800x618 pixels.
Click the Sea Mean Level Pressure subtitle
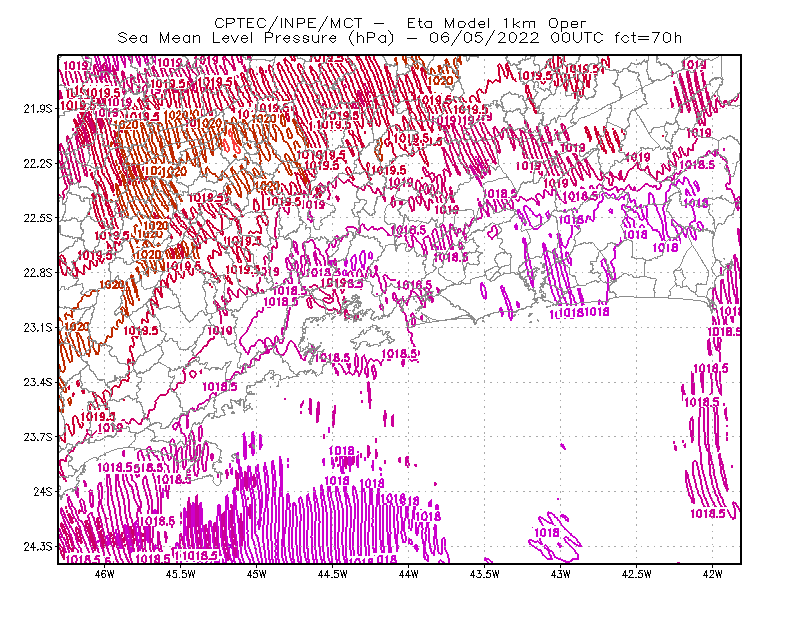[399, 38]
